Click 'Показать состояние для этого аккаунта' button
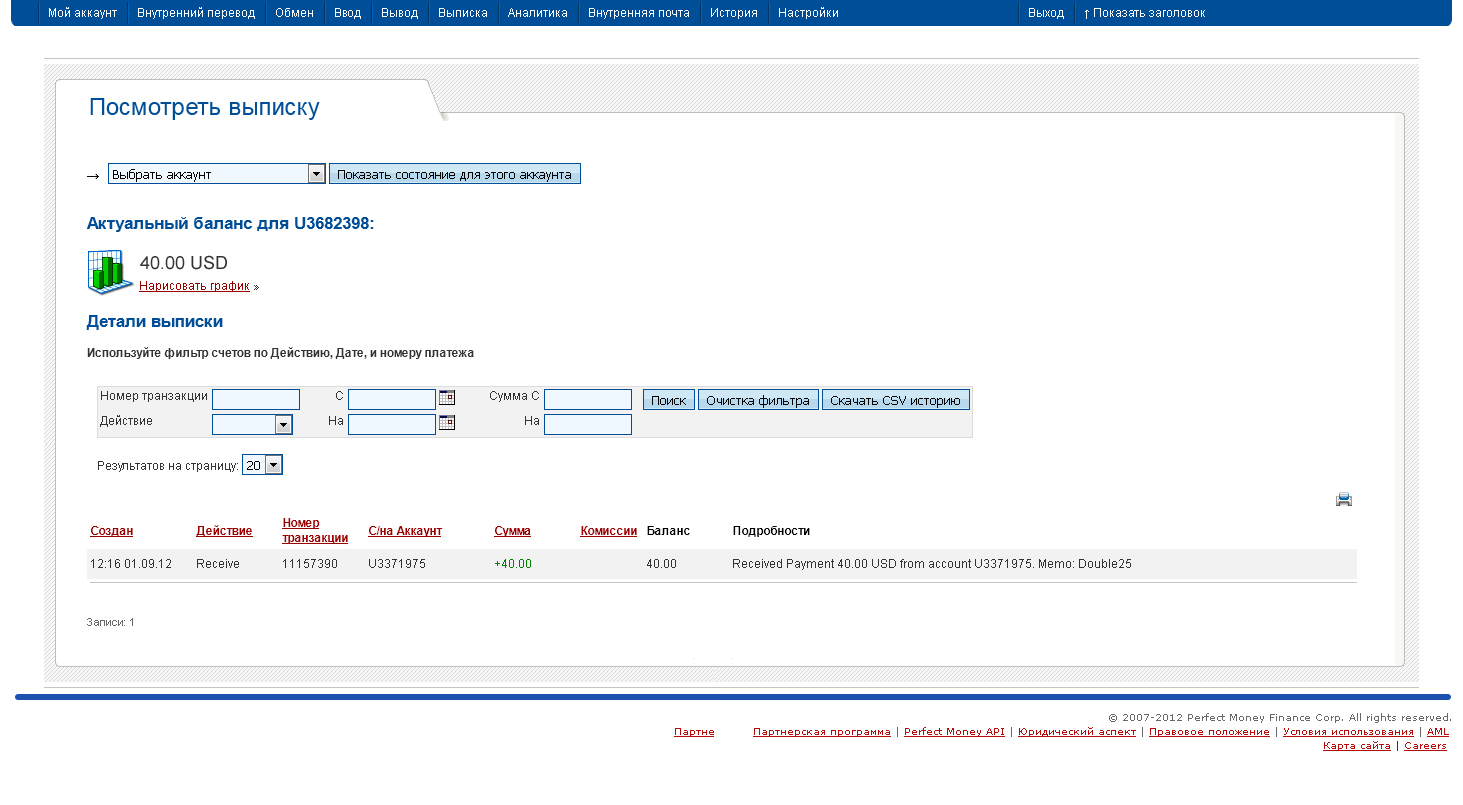 (454, 174)
